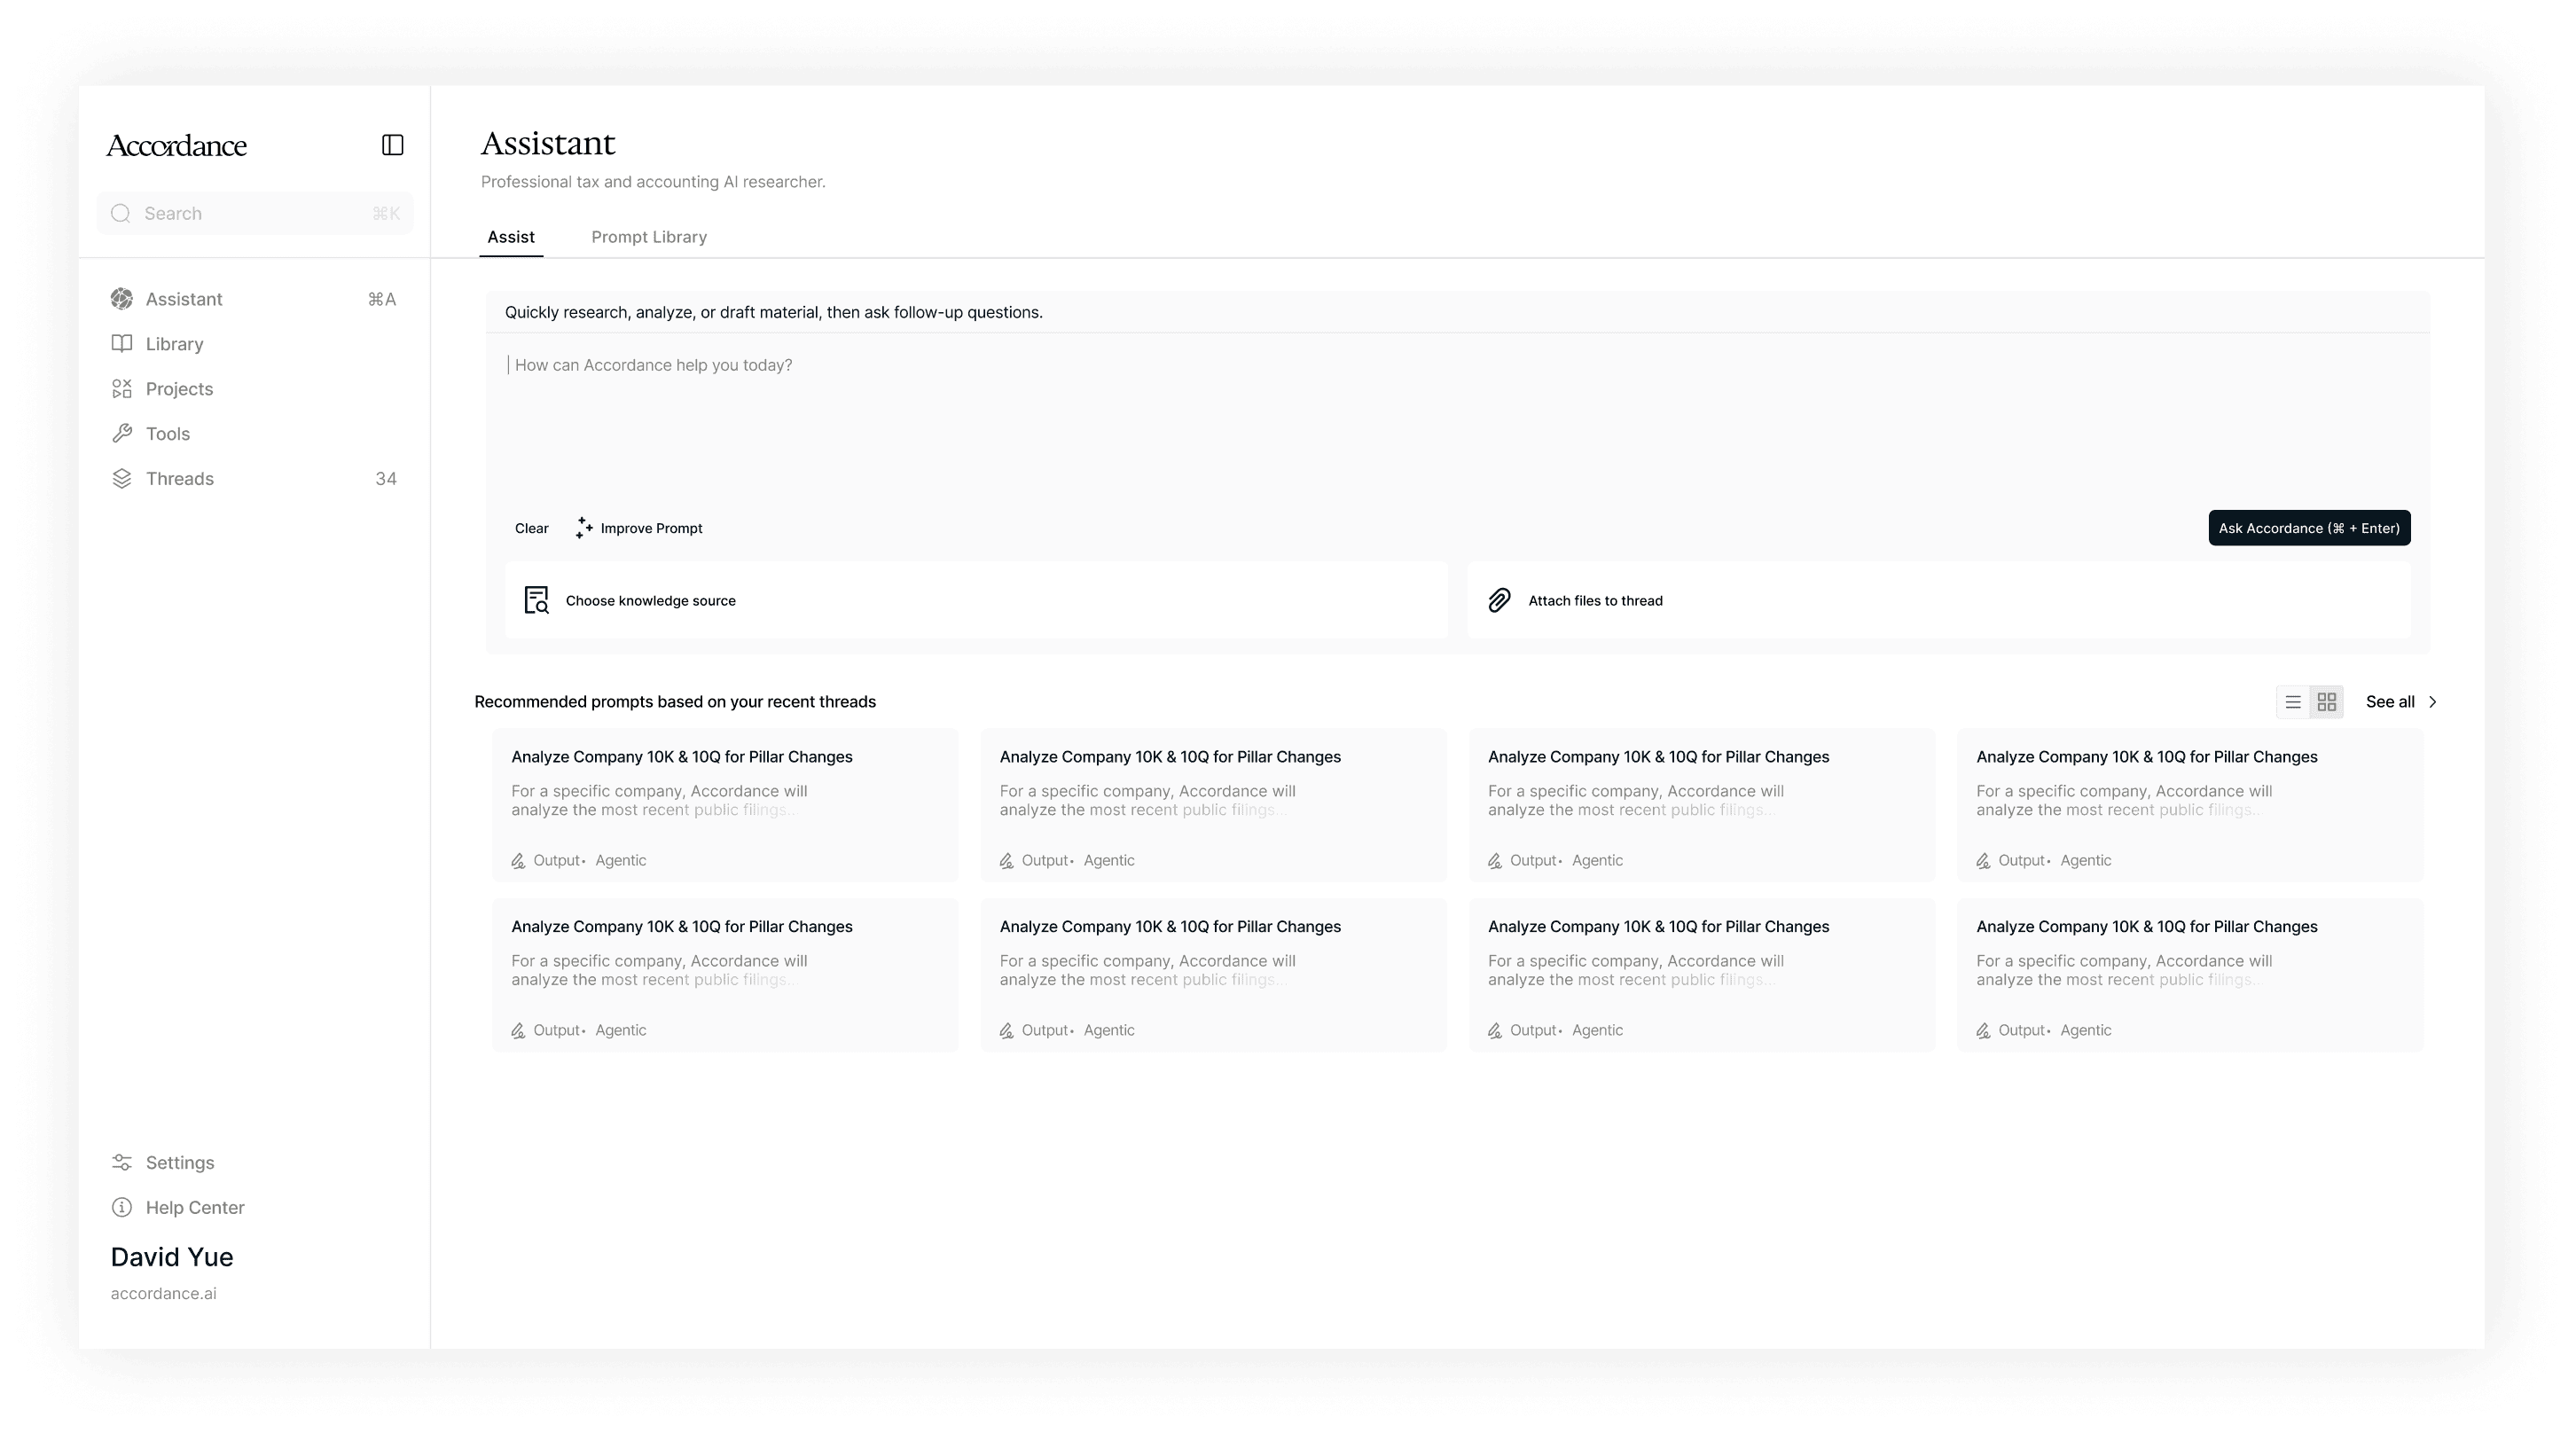Click the Help Center info icon
Image resolution: width=2576 pixels, height=1433 pixels.
[122, 1208]
